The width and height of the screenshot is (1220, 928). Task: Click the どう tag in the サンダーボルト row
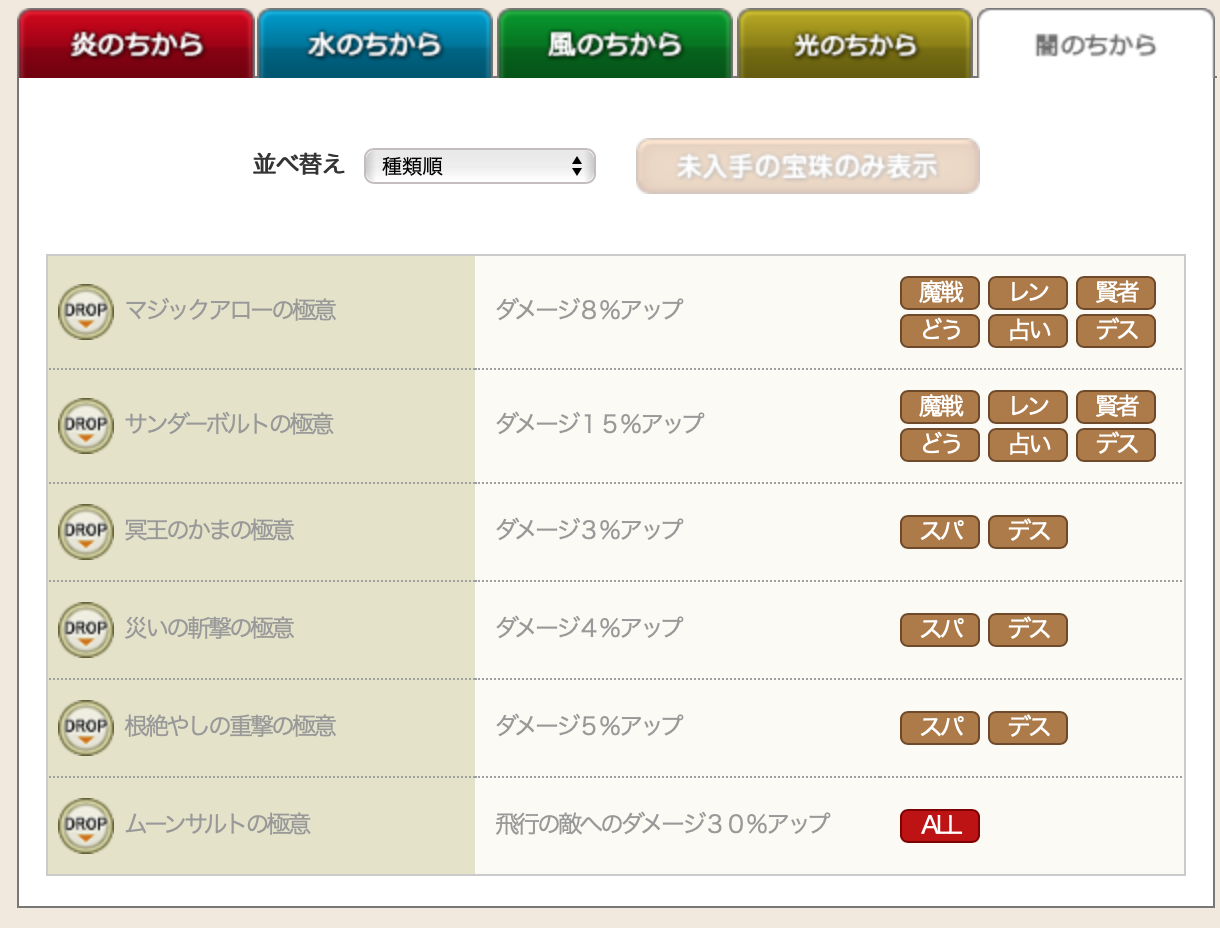[940, 445]
